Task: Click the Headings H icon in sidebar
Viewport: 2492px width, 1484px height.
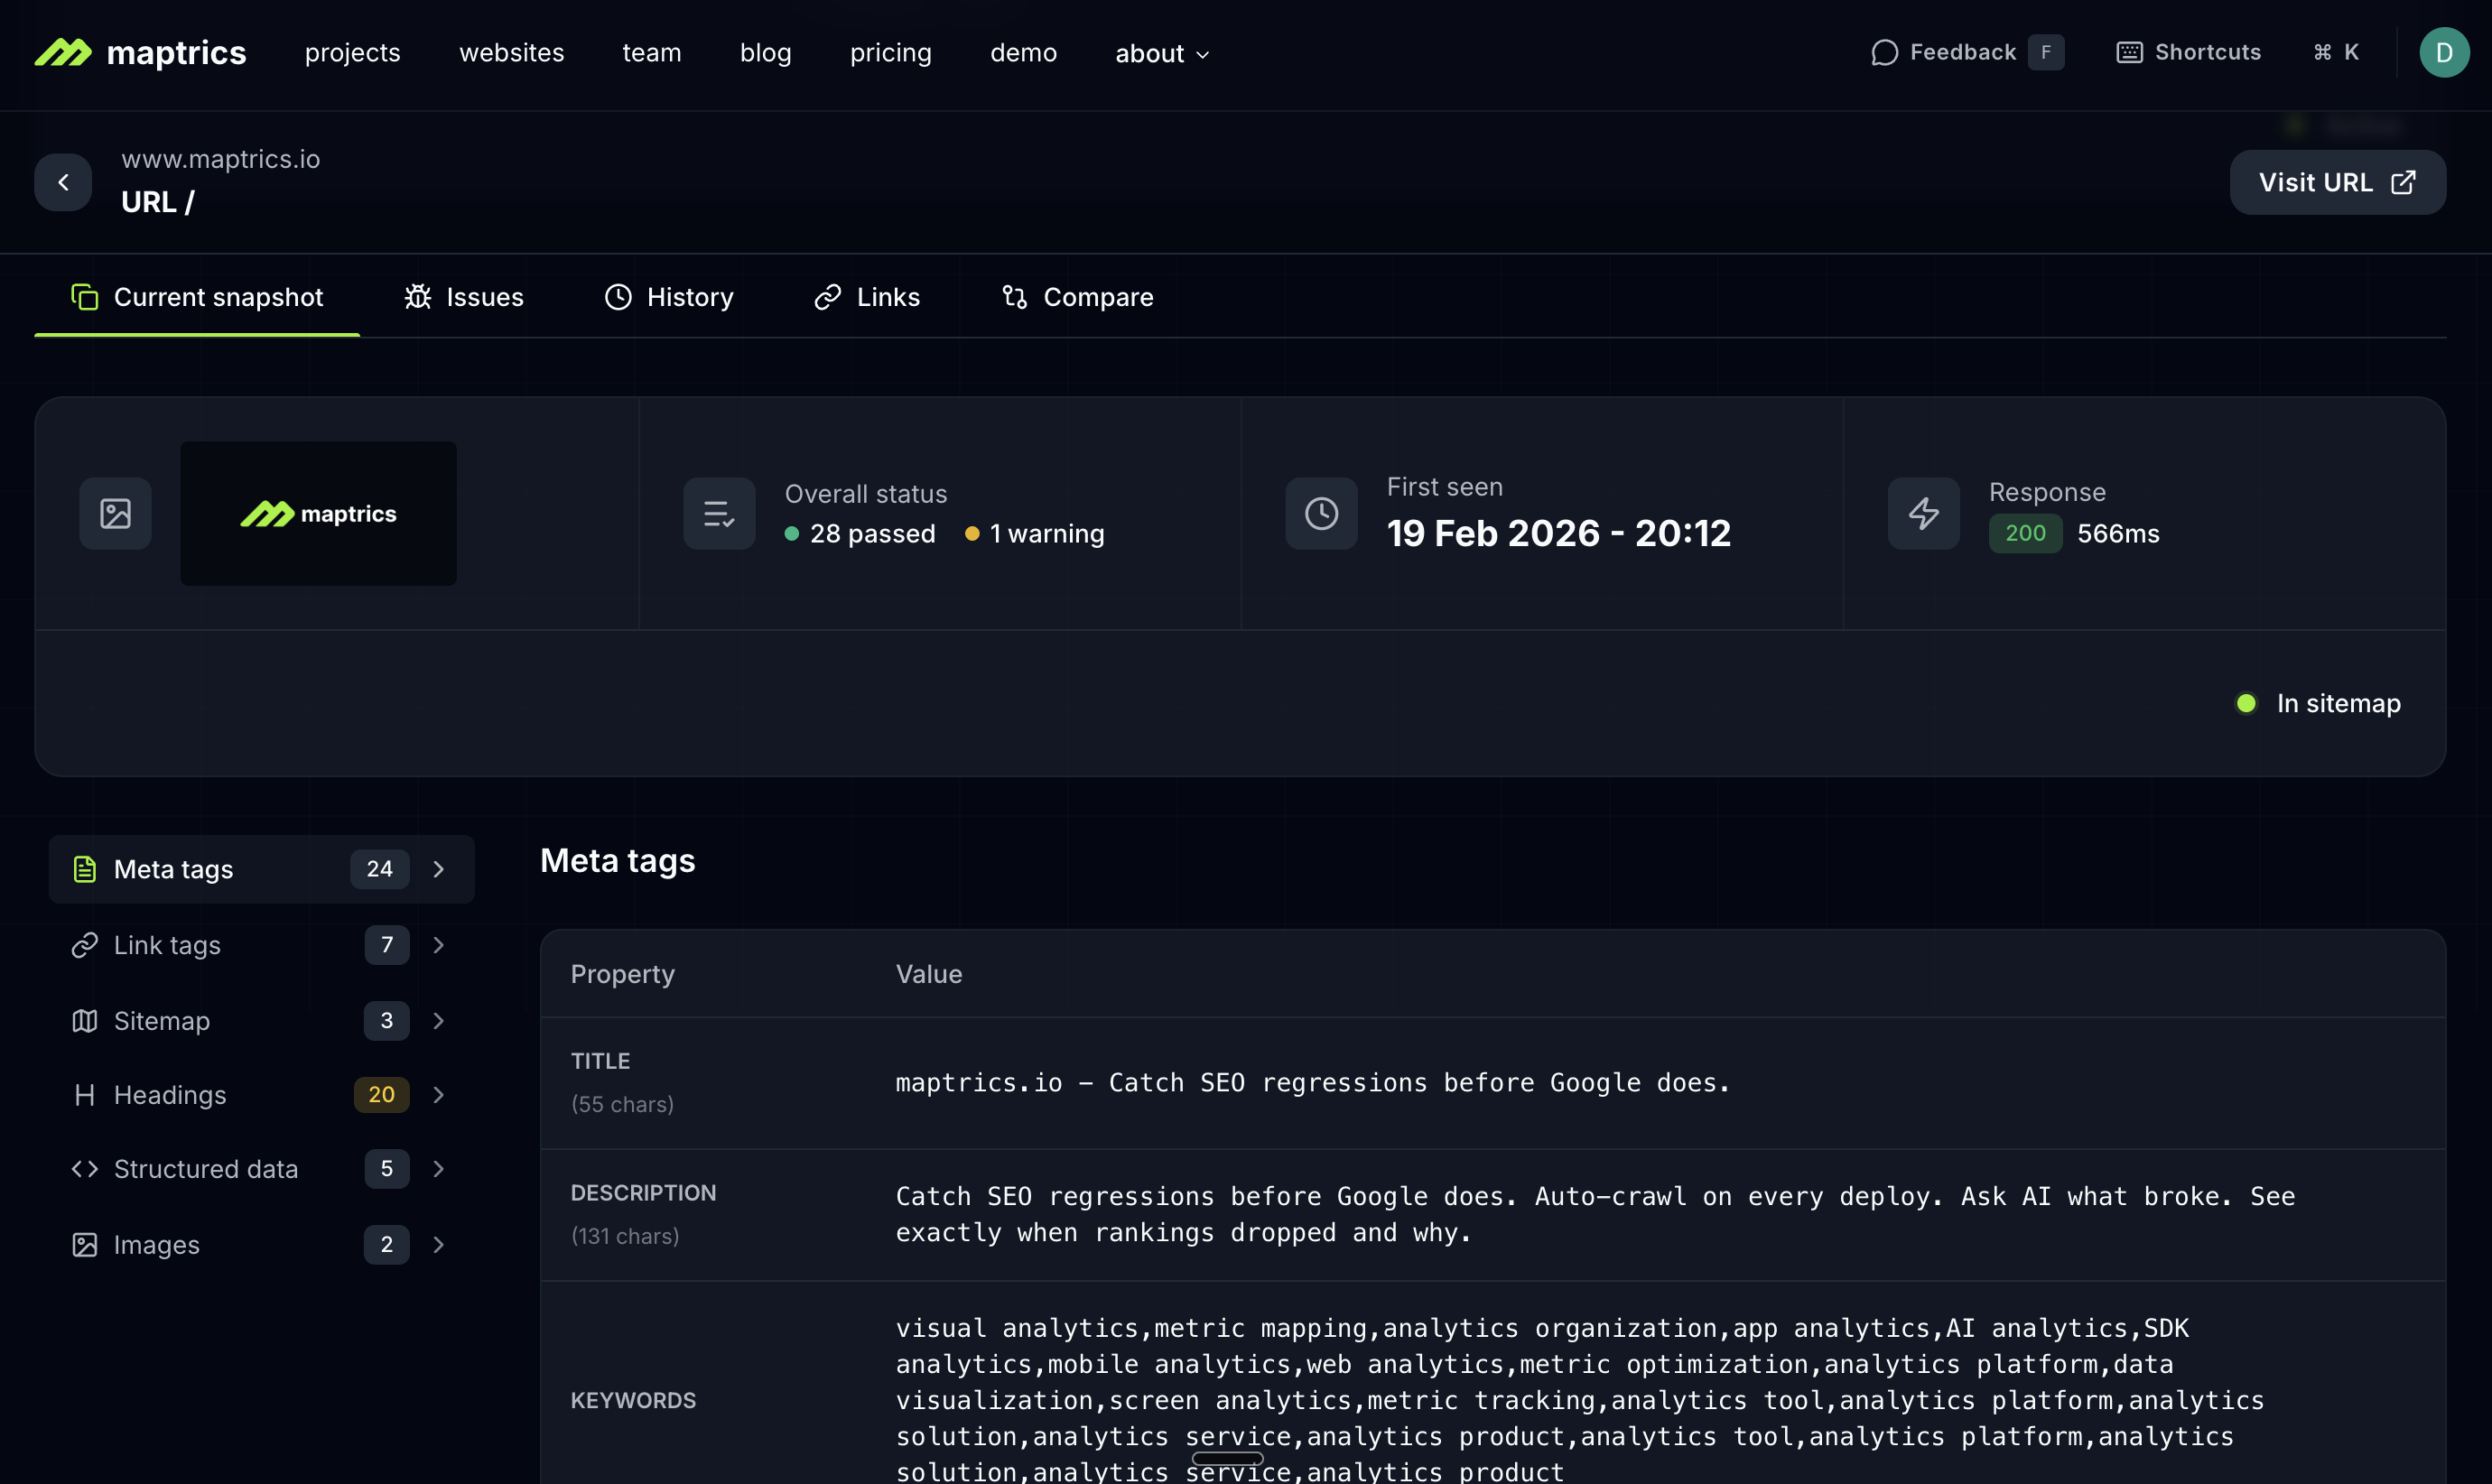Action: [85, 1094]
